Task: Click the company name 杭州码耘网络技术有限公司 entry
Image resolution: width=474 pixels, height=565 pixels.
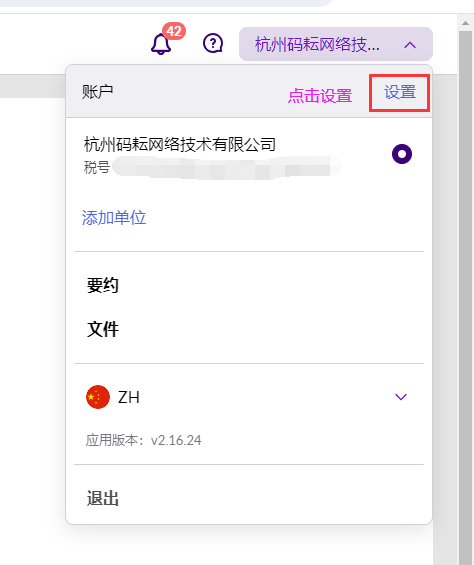Action: tap(180, 144)
